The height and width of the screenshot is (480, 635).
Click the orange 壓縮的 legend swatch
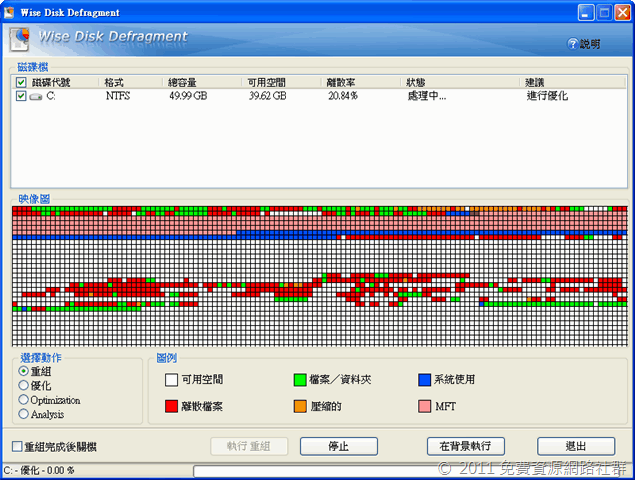[300, 406]
